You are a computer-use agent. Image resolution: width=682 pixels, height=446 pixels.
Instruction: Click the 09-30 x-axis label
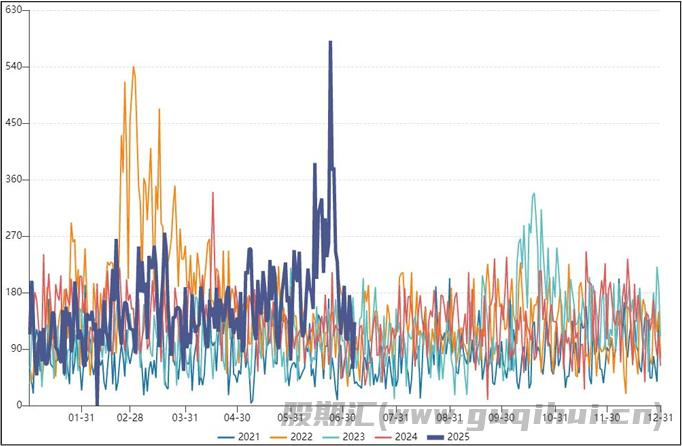point(501,417)
